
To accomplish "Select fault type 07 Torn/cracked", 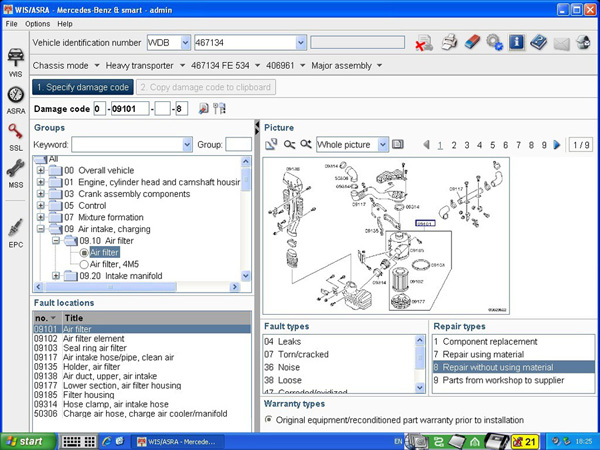I will [338, 354].
